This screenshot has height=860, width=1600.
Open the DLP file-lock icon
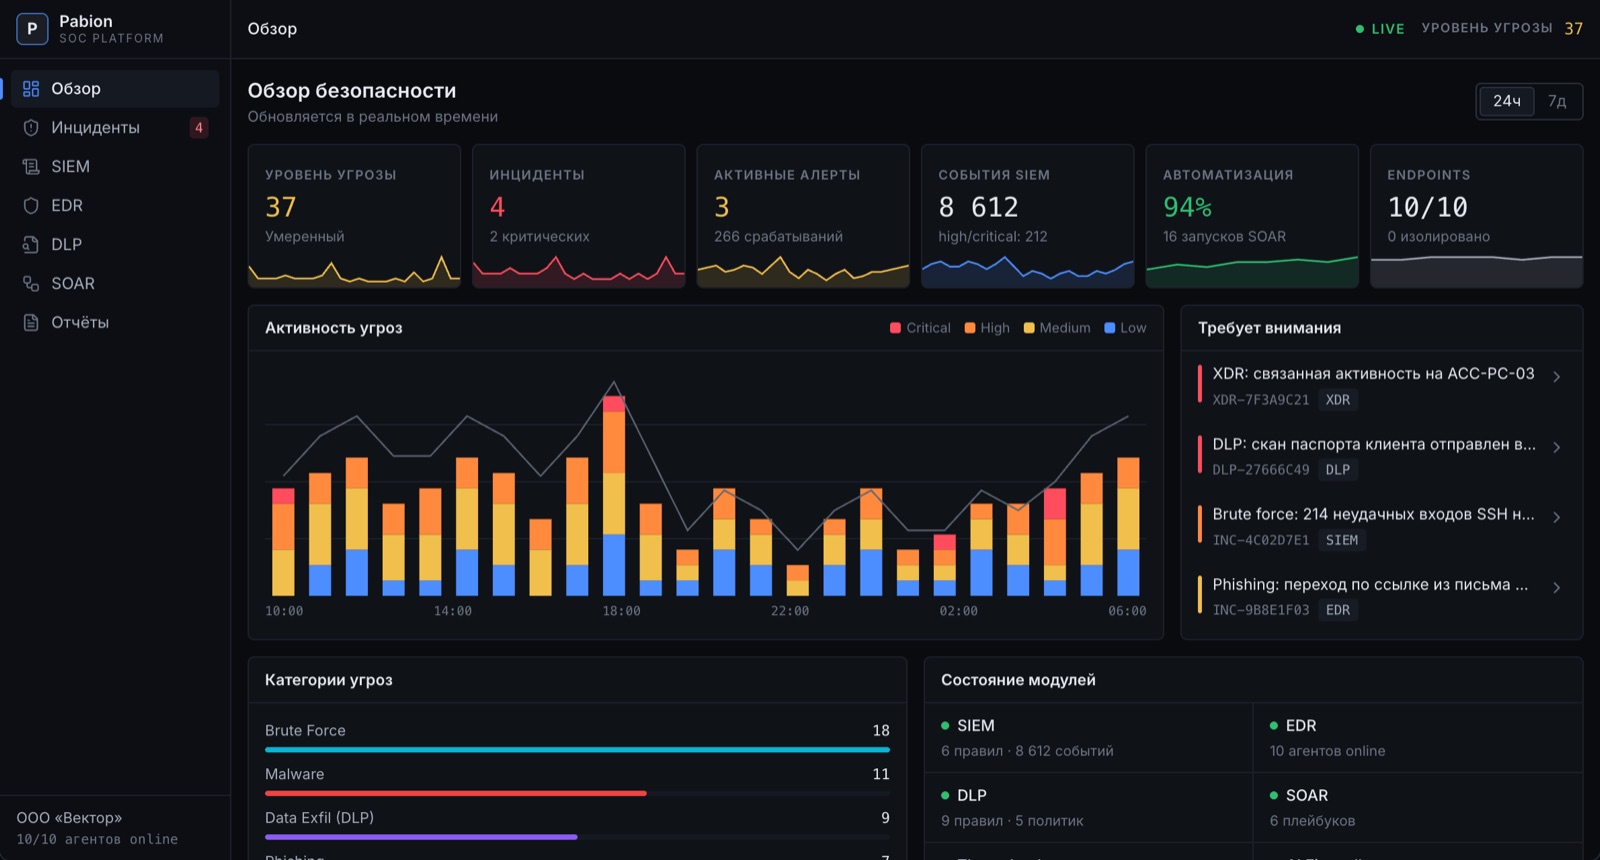coord(31,245)
